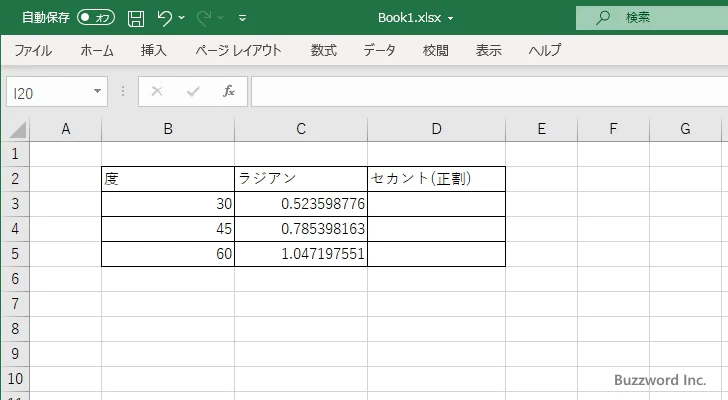Select row 3 header
Screen dimensions: 728x400
[x=15, y=204]
